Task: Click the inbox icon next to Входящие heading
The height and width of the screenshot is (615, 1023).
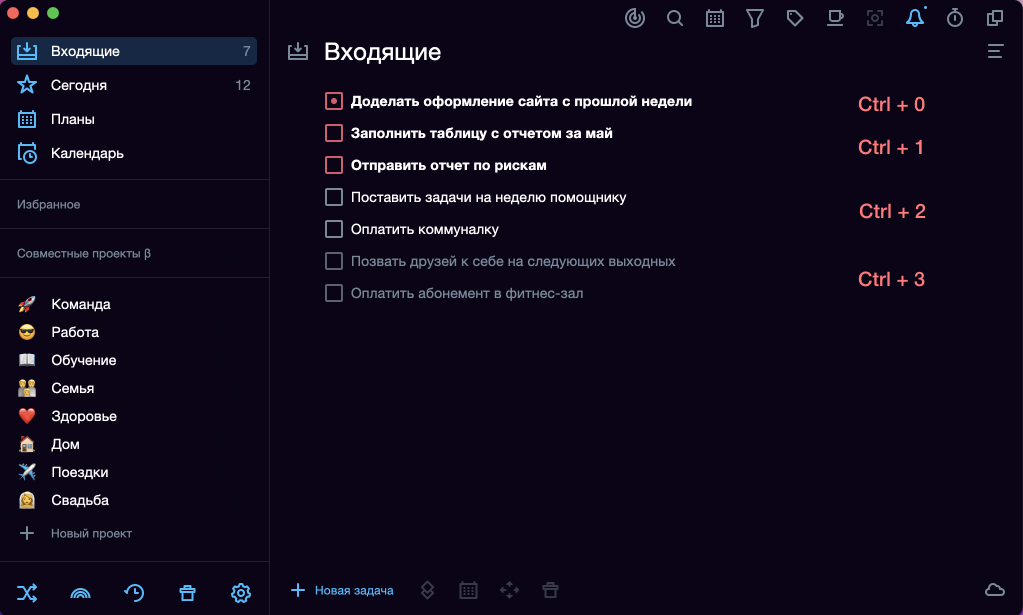Action: point(298,52)
